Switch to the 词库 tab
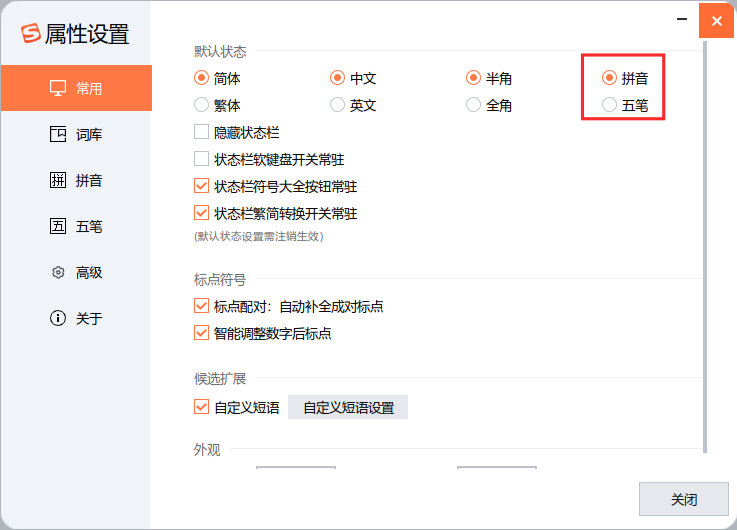The height and width of the screenshot is (530, 737). (89, 134)
